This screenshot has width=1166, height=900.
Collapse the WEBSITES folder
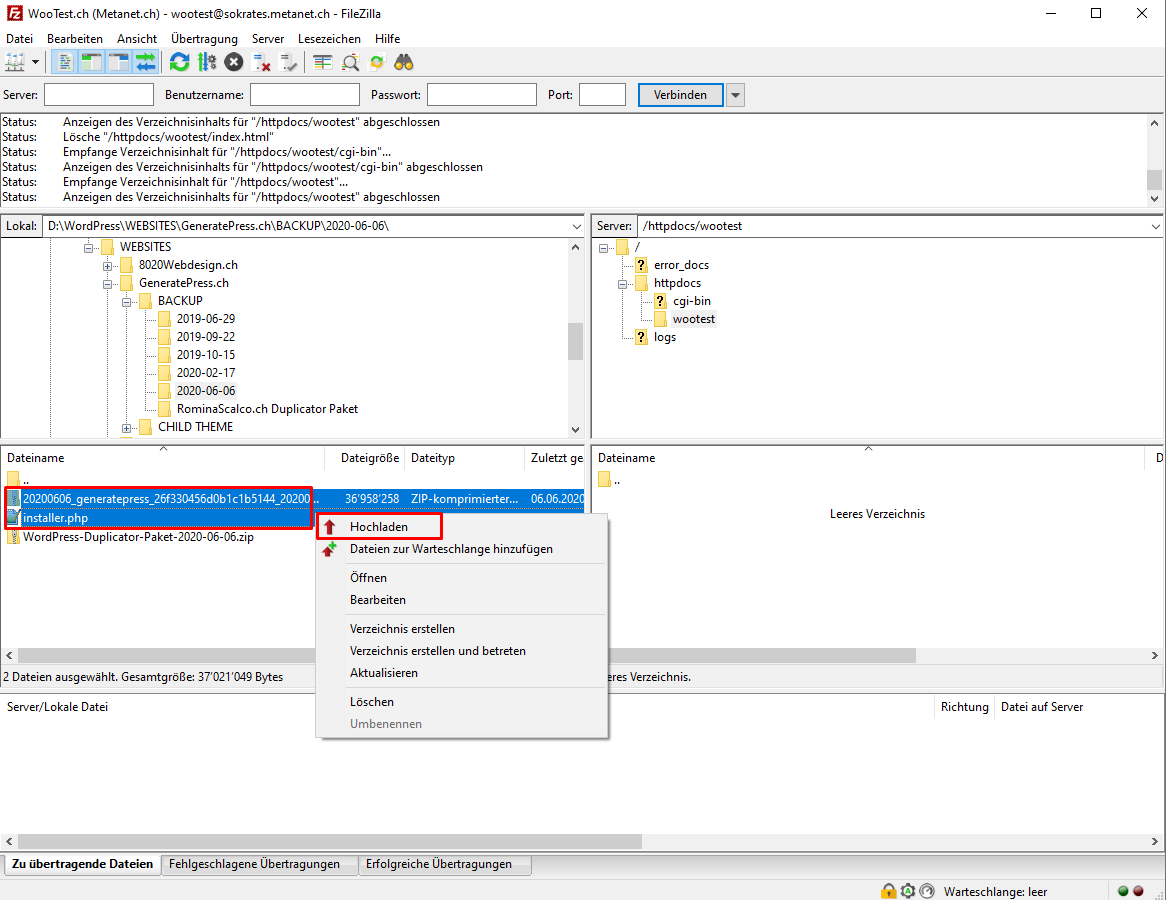click(x=88, y=248)
